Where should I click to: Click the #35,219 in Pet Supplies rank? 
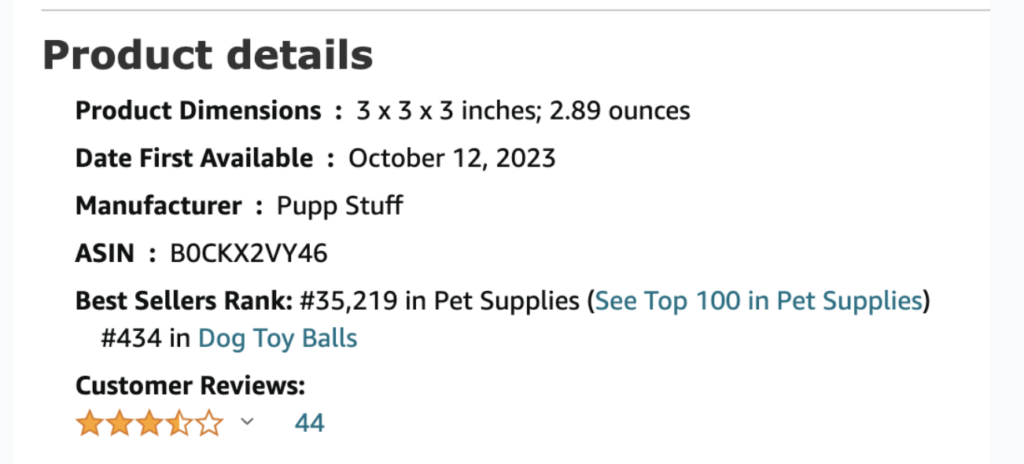coord(439,301)
